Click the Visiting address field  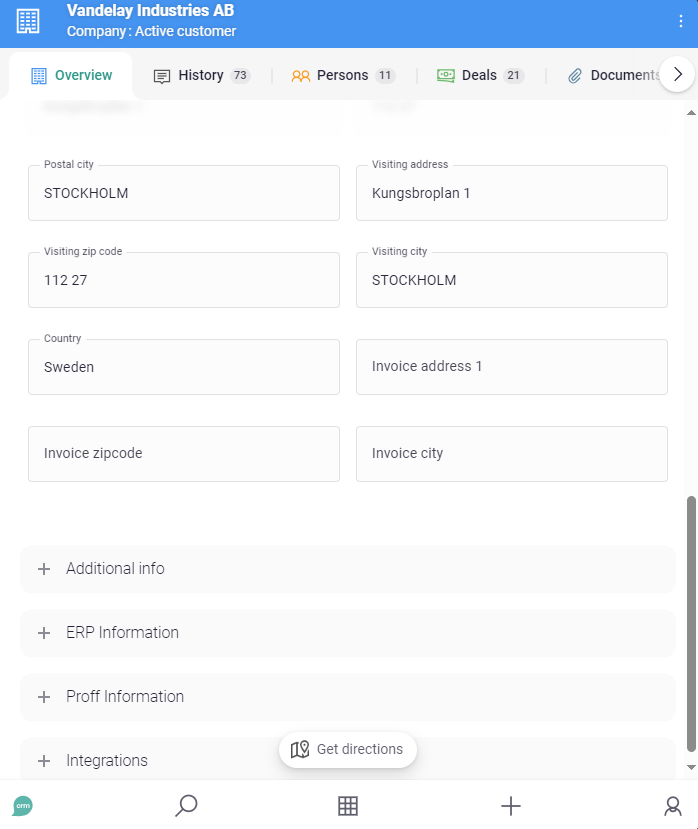(511, 193)
